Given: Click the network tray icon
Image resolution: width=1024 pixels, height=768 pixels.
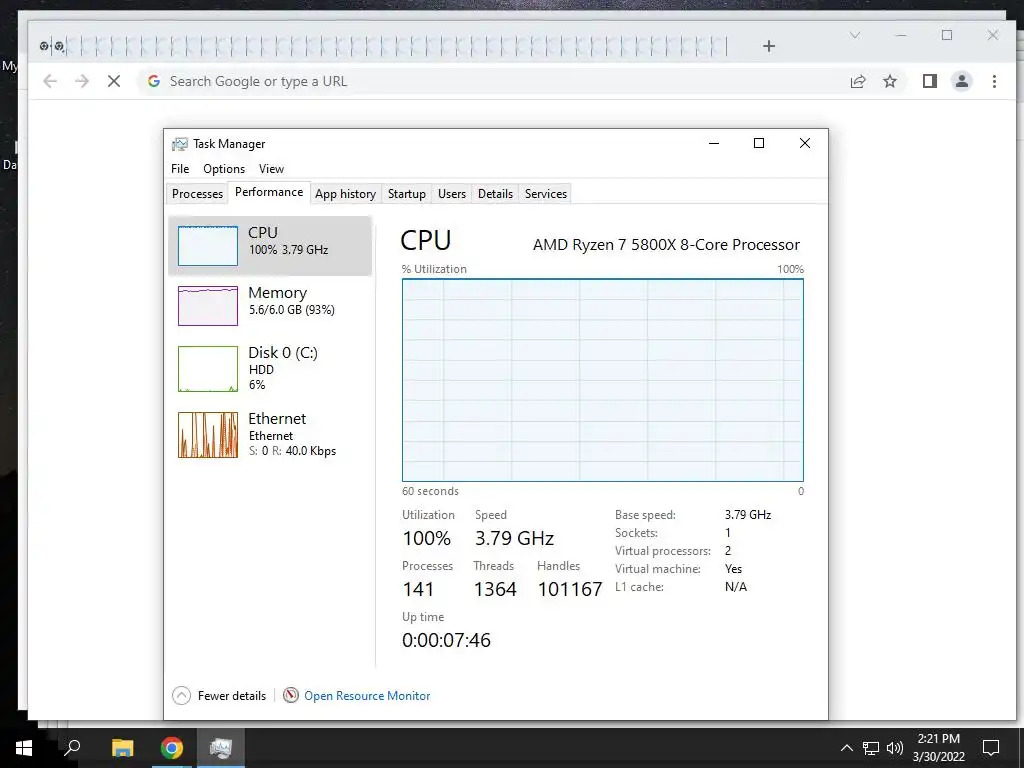Looking at the screenshot, I should tap(871, 748).
